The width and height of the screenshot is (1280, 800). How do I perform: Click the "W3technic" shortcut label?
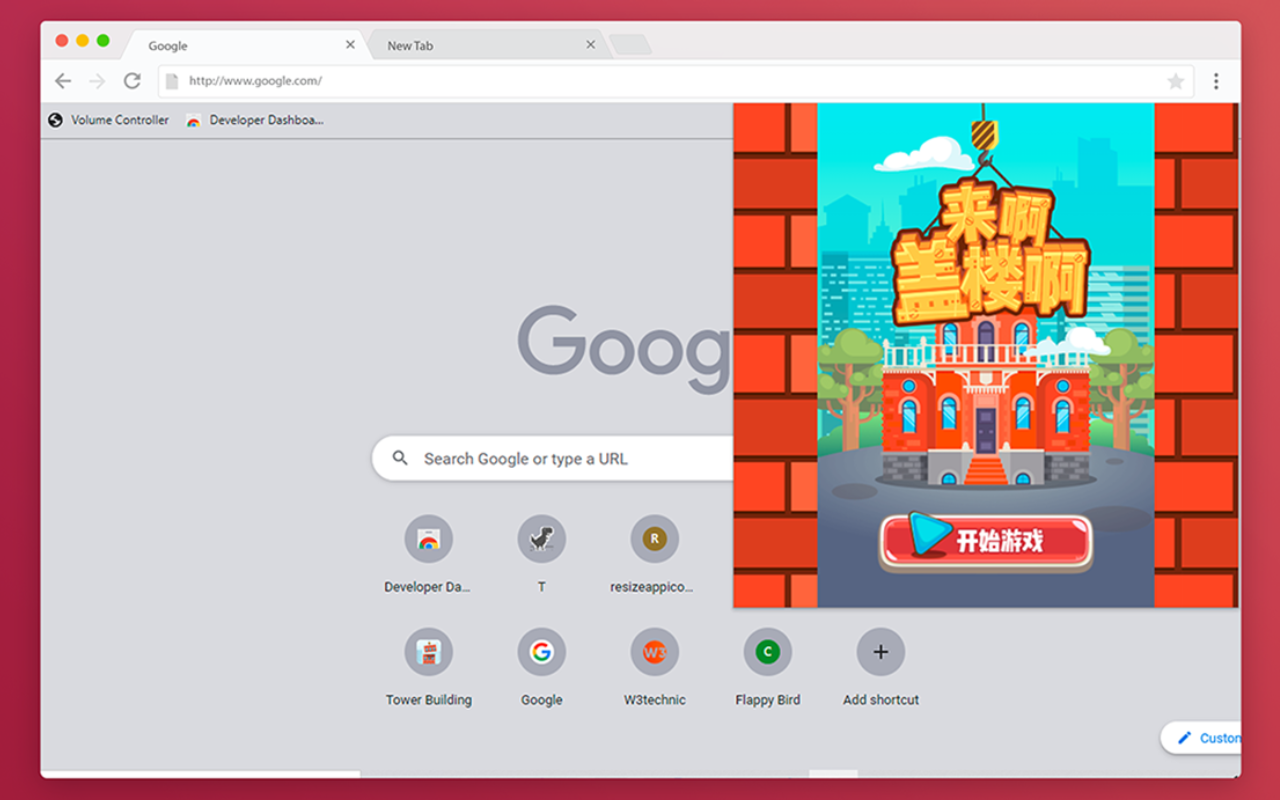[x=654, y=700]
